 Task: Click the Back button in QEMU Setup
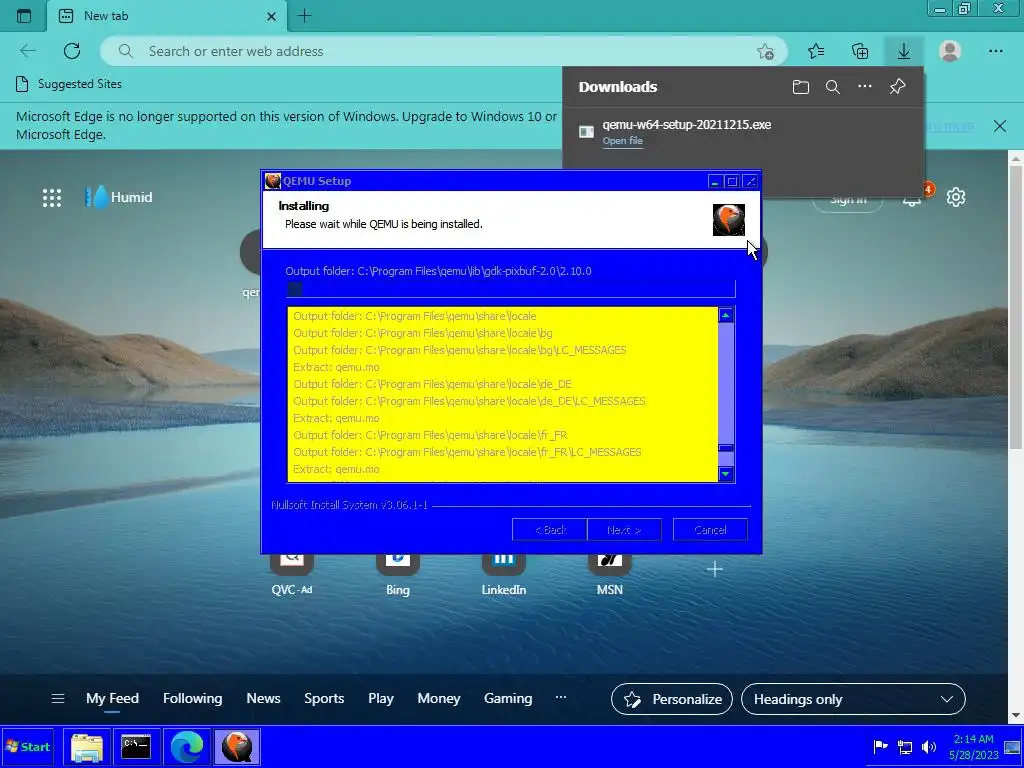click(549, 530)
